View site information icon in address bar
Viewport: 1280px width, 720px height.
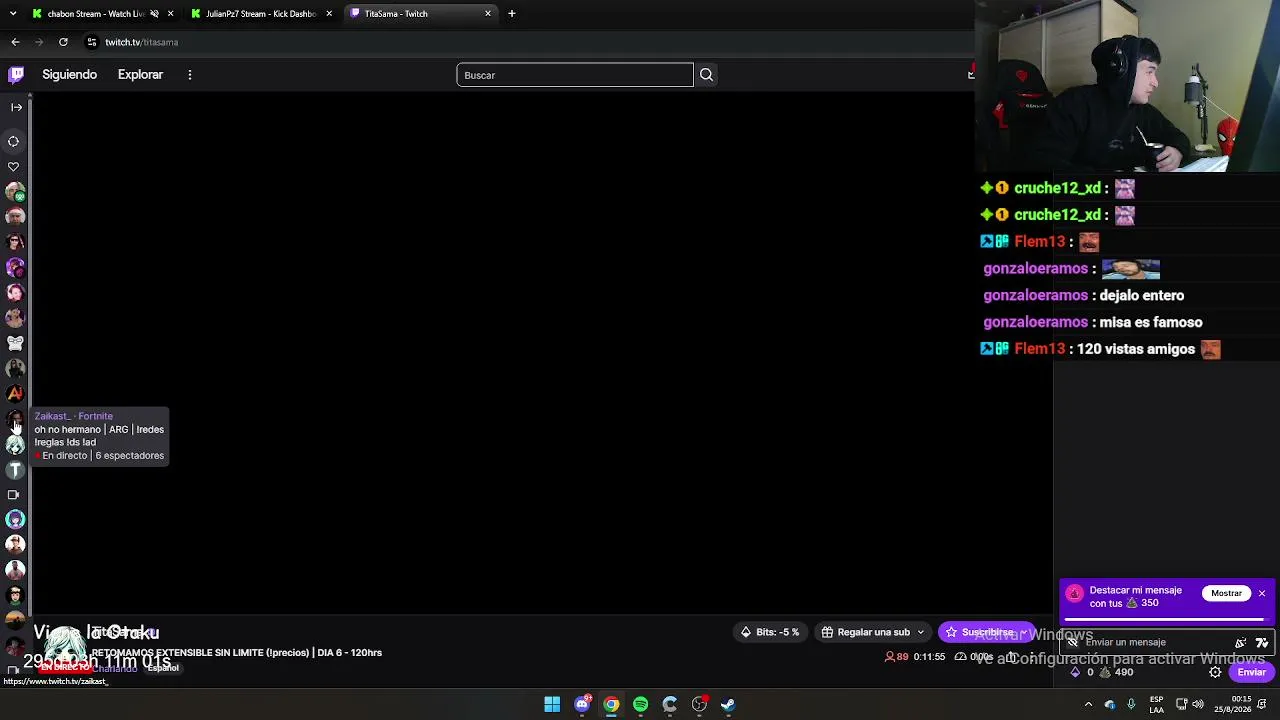click(91, 42)
